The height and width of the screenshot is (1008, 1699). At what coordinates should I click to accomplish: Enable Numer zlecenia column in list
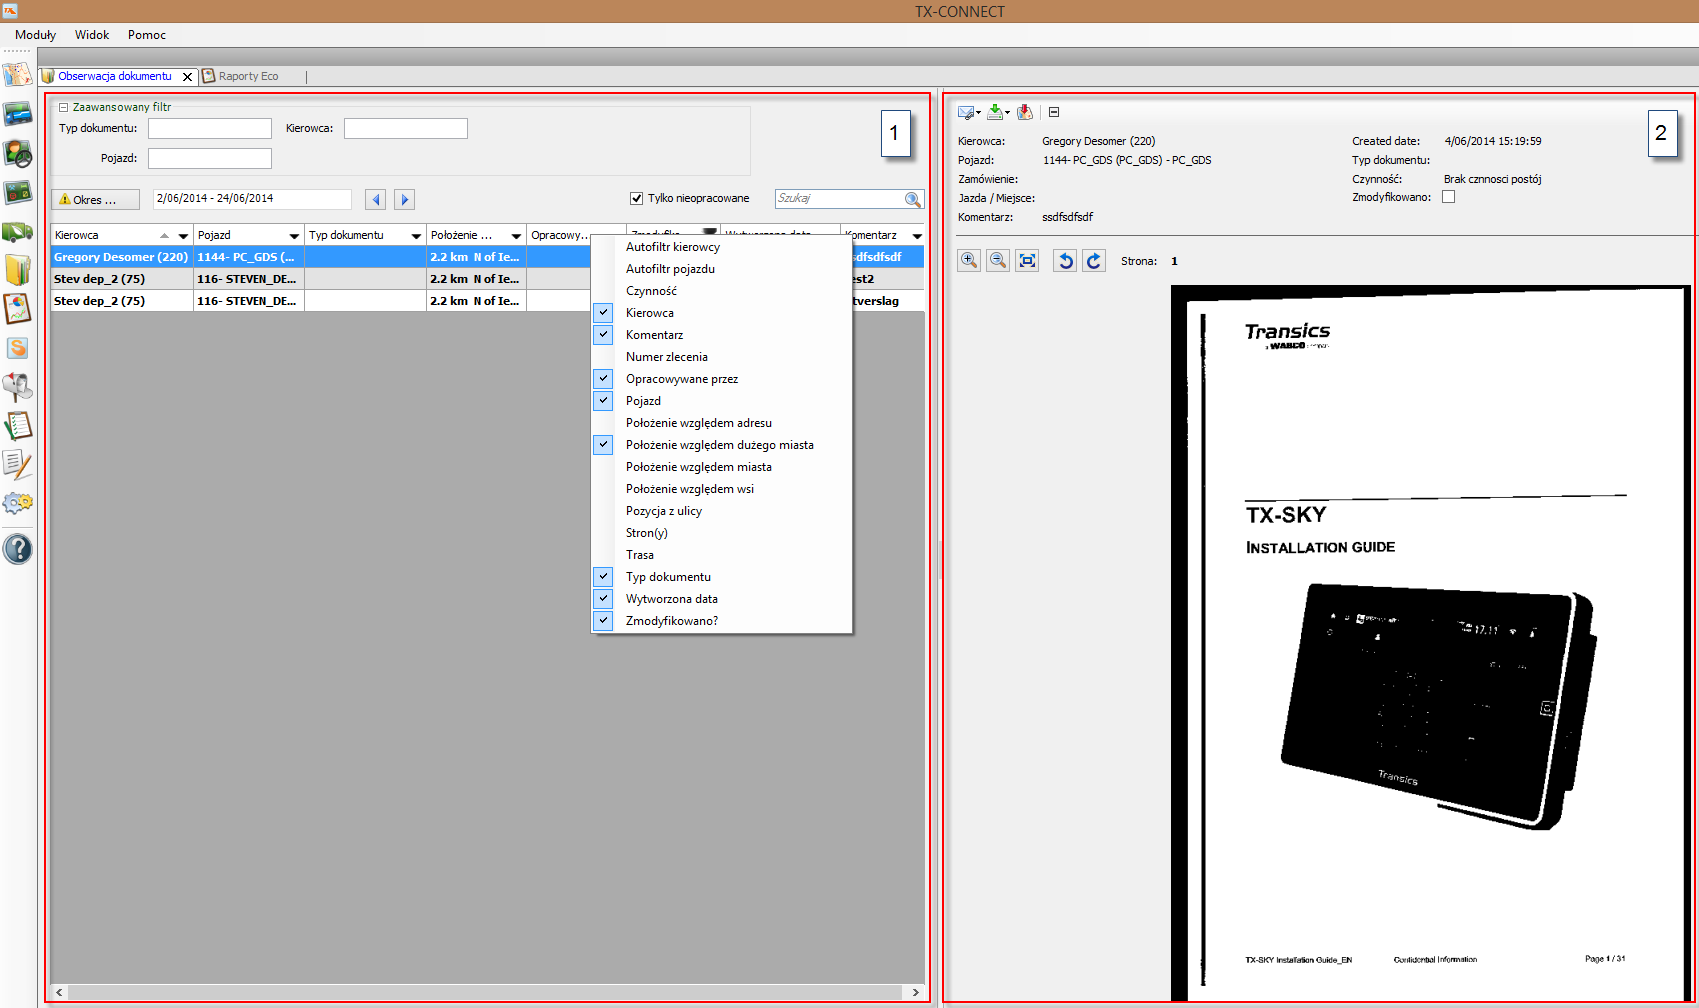[666, 357]
